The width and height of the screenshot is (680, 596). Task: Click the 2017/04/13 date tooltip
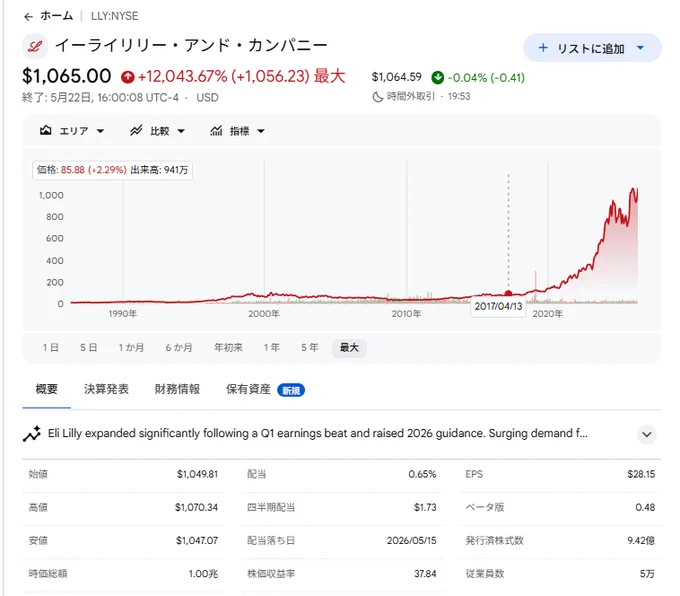(x=498, y=306)
